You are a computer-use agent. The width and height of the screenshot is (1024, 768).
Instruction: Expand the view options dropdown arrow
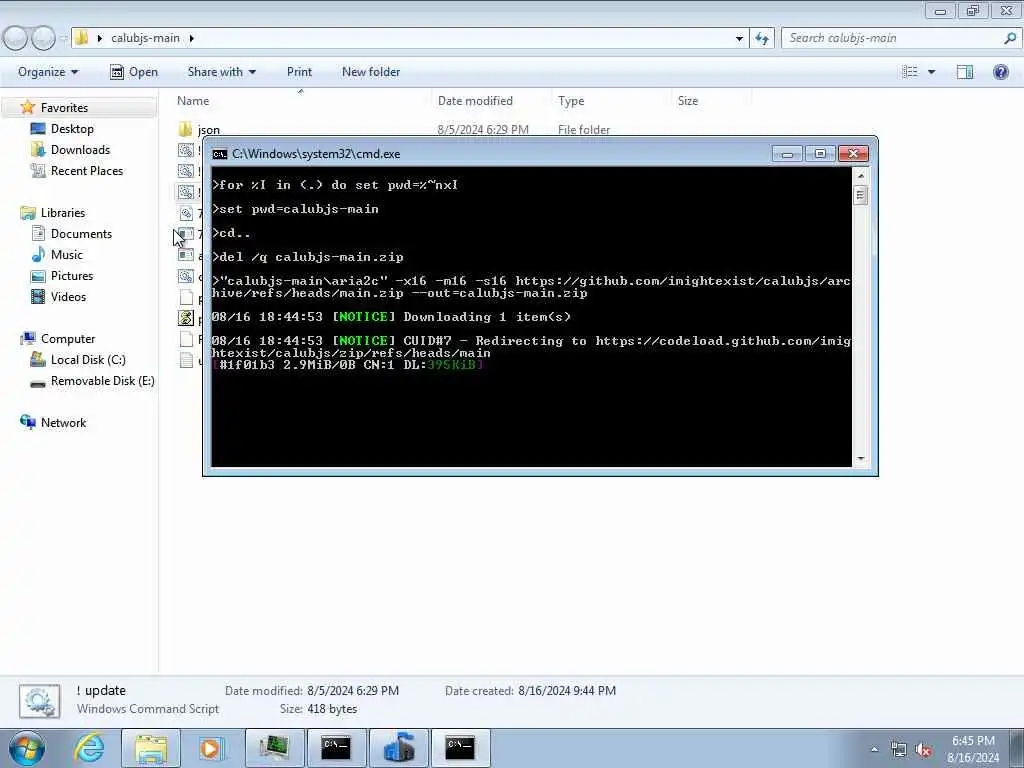(931, 72)
